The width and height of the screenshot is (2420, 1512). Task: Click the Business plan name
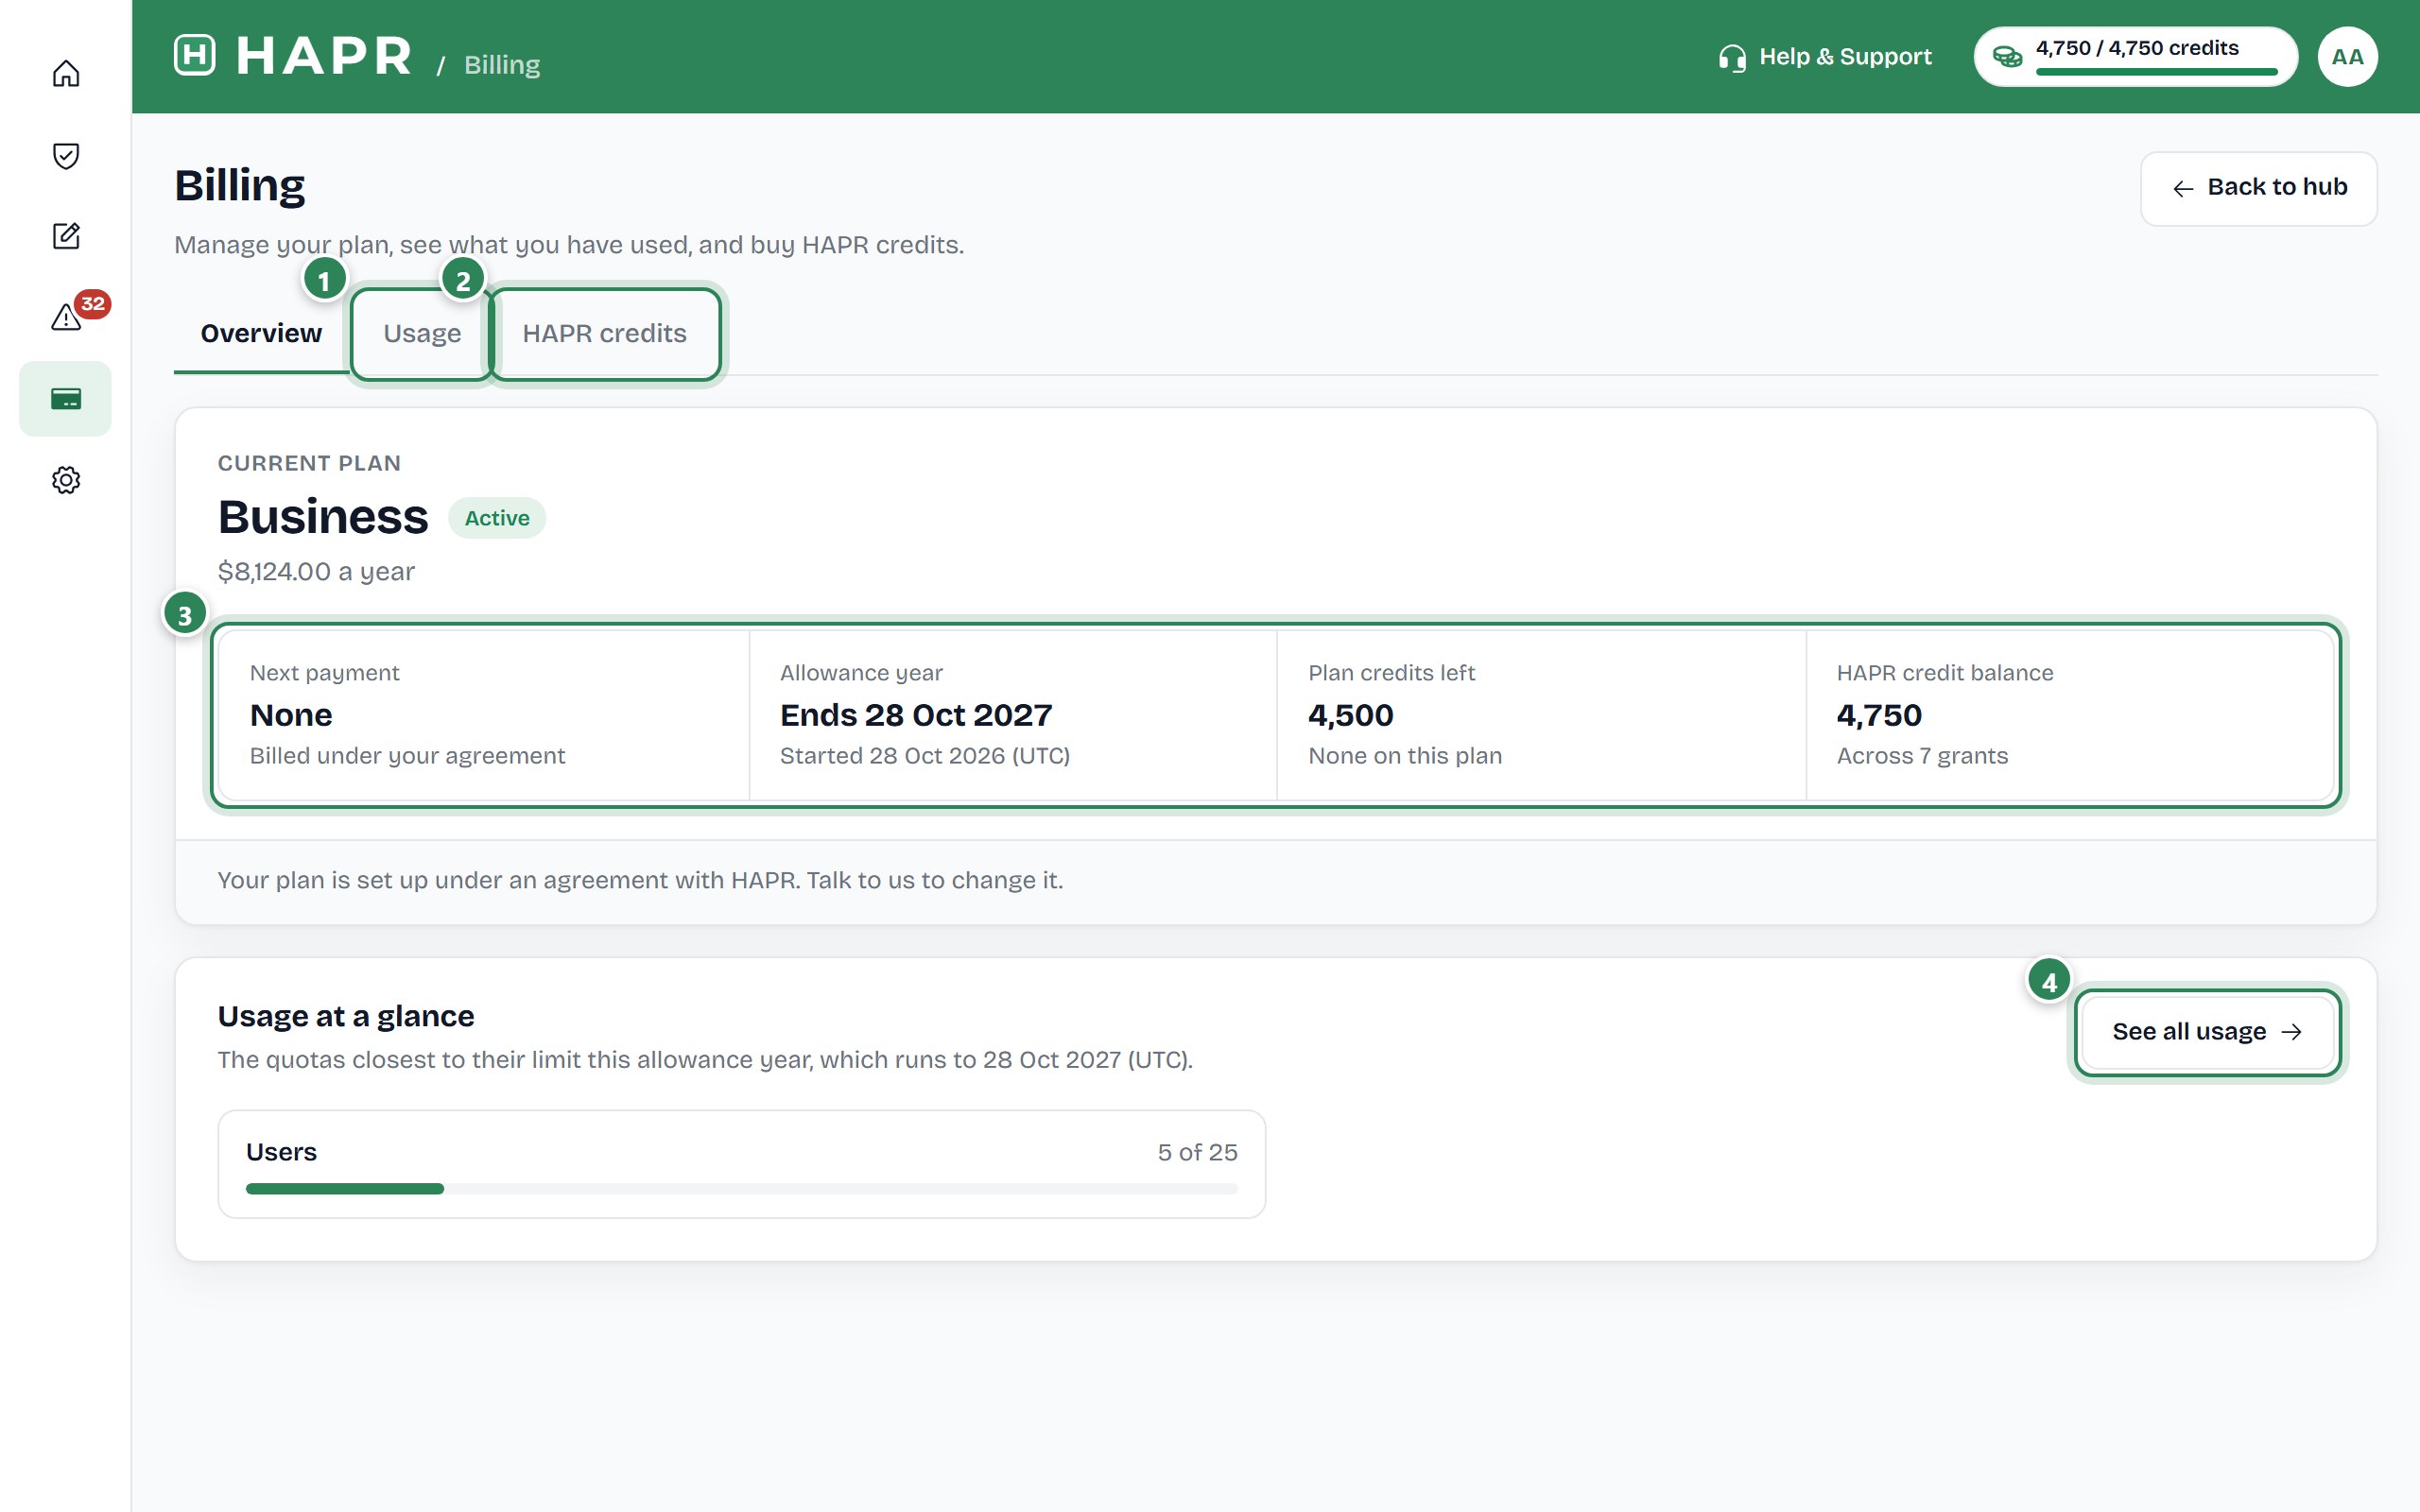[x=323, y=517]
